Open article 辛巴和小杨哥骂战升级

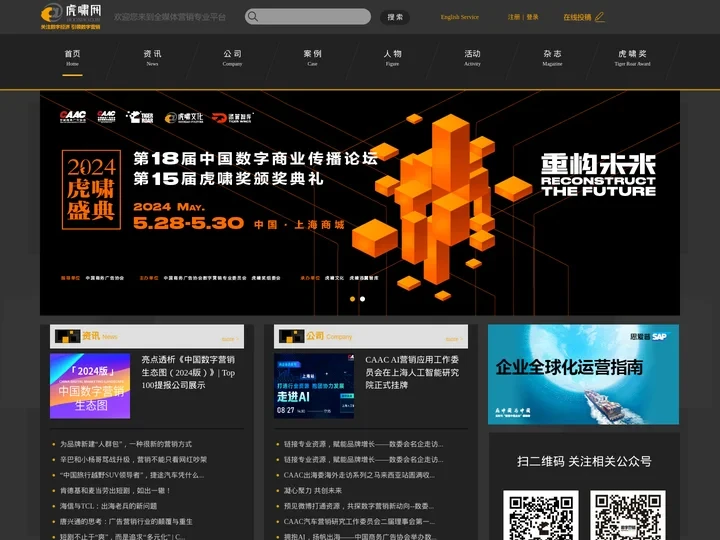(133, 460)
